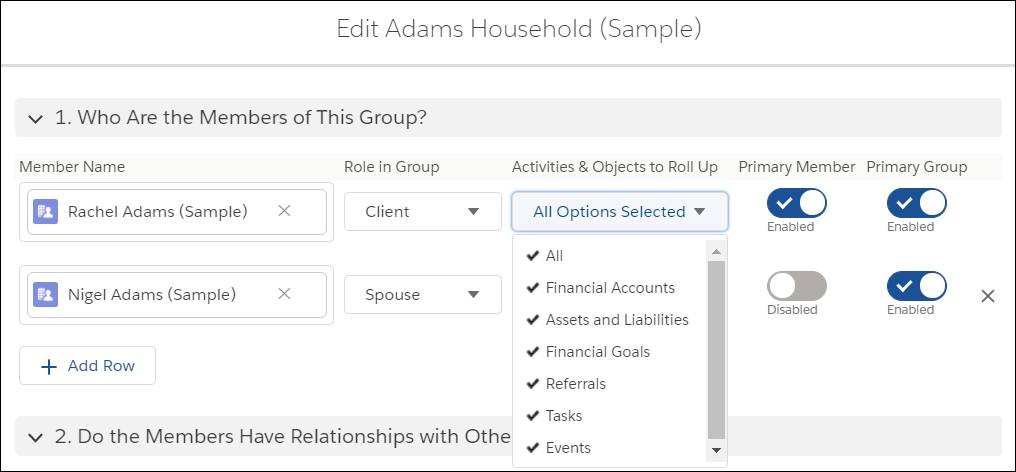The height and width of the screenshot is (472, 1016).
Task: Collapse section 1 Members of This Group
Action: pos(37,119)
